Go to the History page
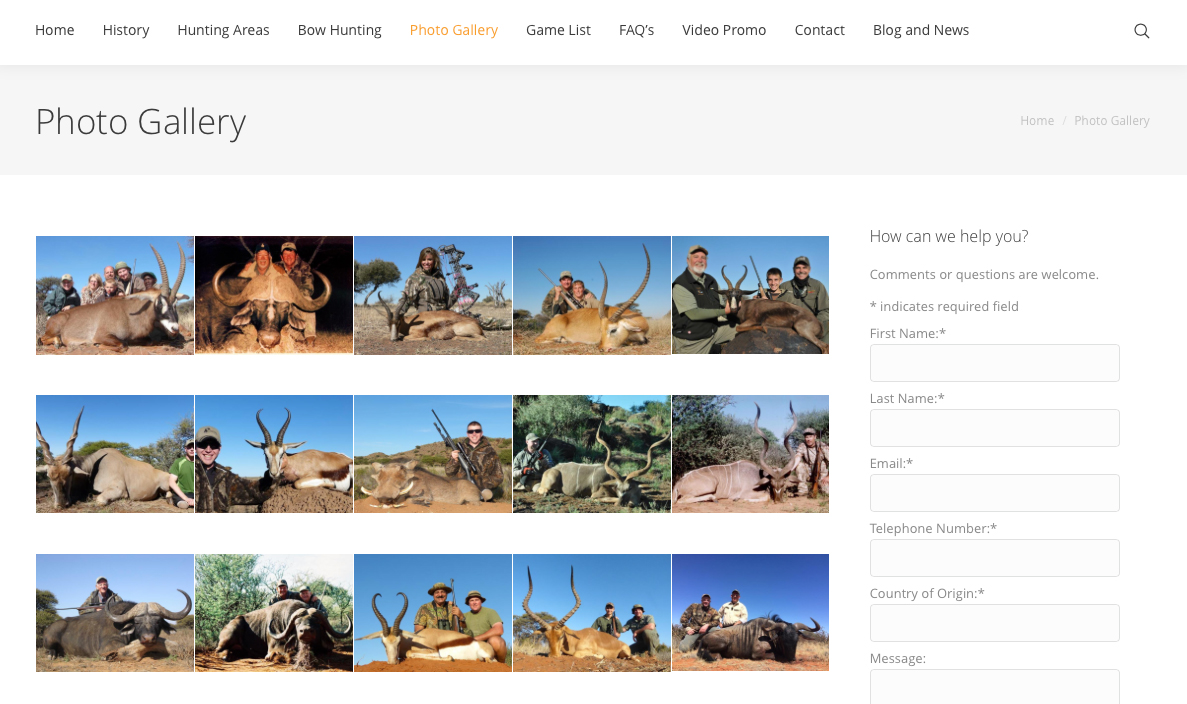 point(126,30)
